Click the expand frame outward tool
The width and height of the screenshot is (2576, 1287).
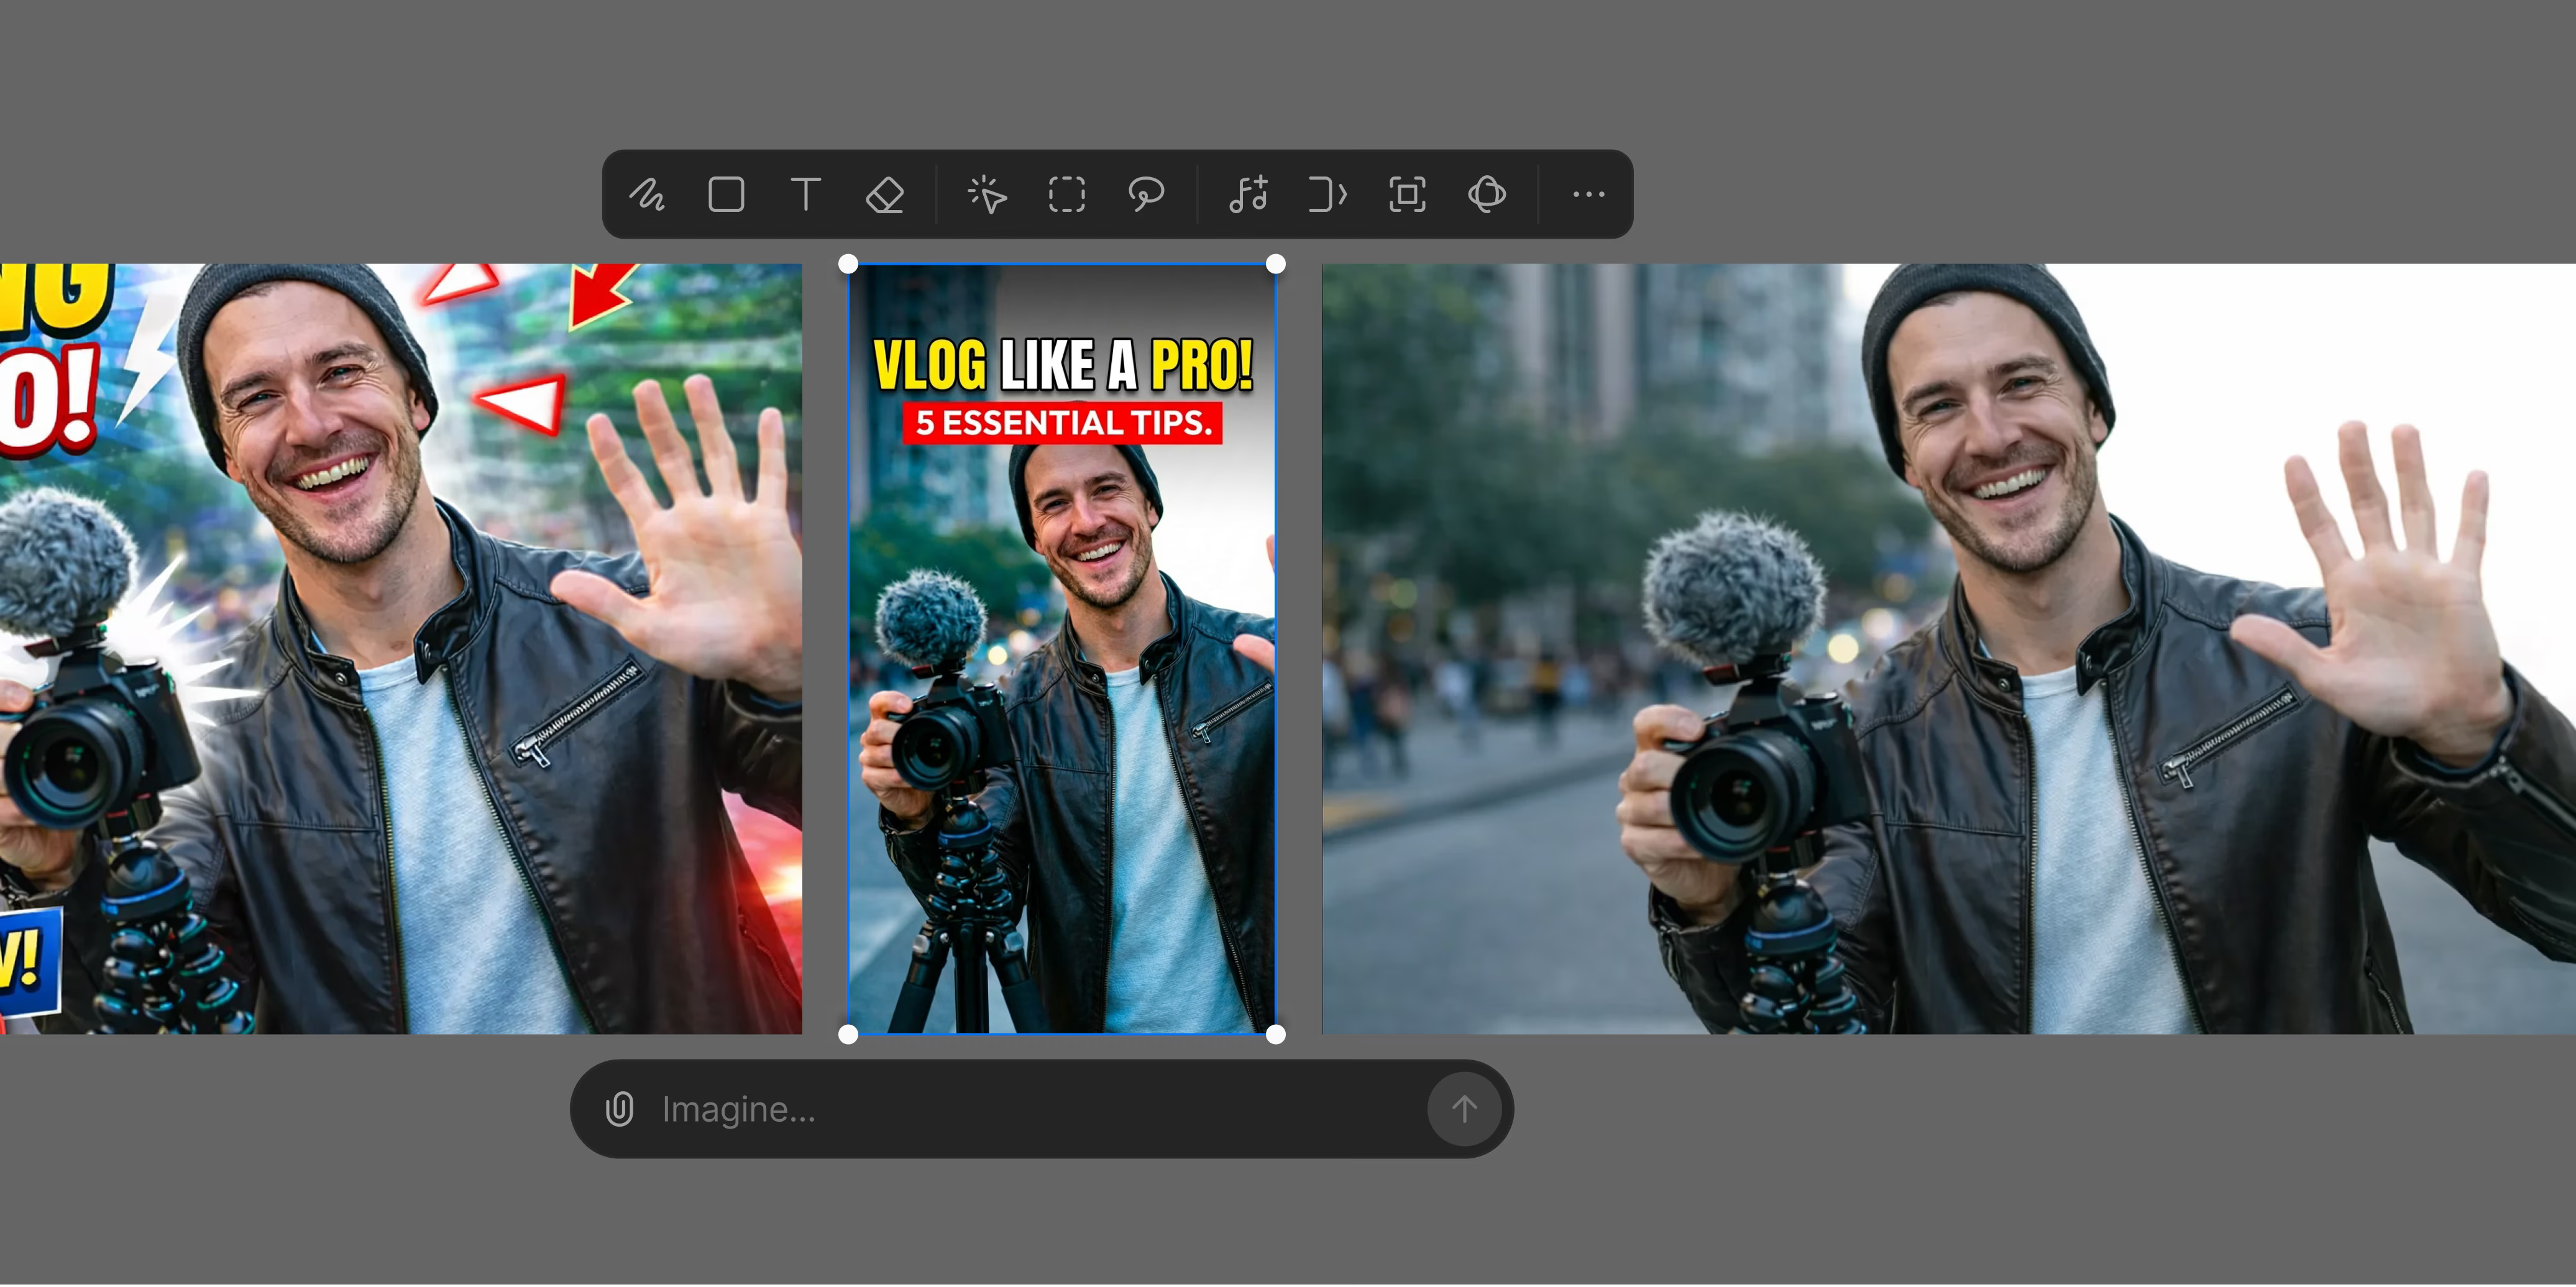pos(1328,194)
